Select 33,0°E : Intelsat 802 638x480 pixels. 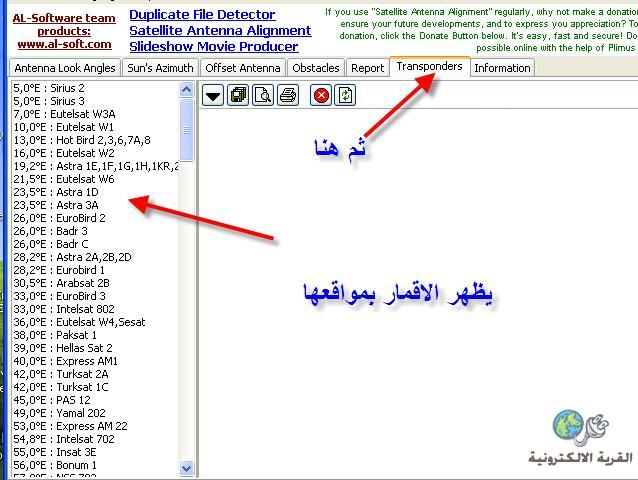tap(64, 309)
